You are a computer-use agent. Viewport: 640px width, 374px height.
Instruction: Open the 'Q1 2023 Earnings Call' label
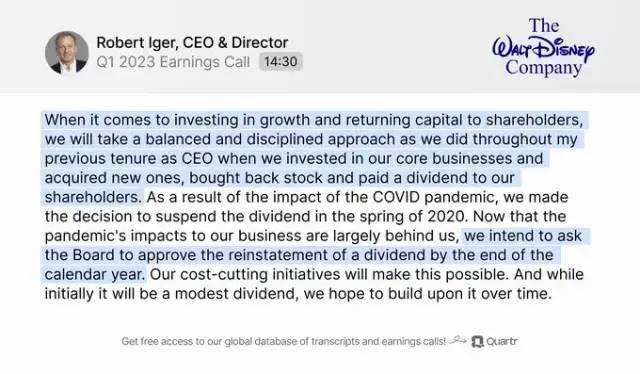pos(173,62)
